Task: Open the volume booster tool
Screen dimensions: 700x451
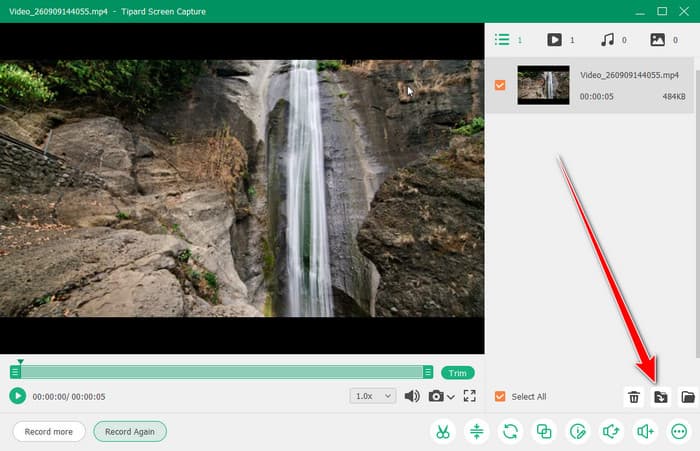Action: (645, 431)
